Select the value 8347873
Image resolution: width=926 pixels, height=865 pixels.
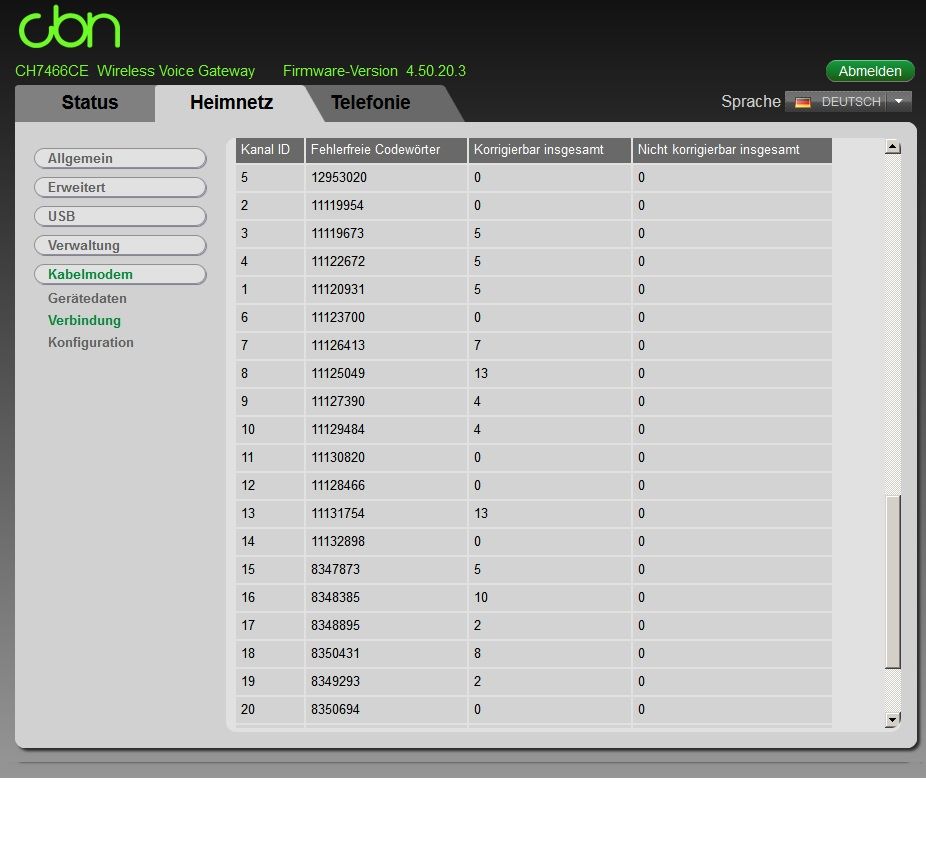click(x=335, y=569)
